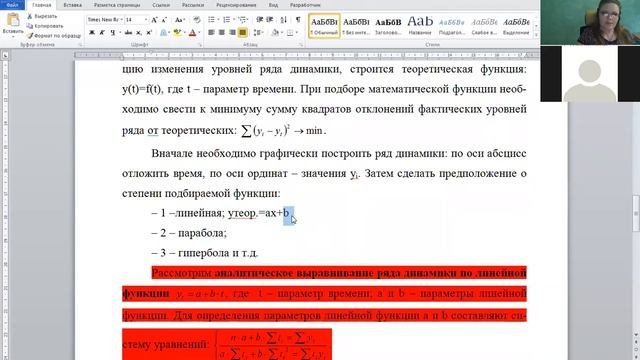The width and height of the screenshot is (640, 360).
Task: Shrink the font size with the shrink font icon
Action: 164,20
